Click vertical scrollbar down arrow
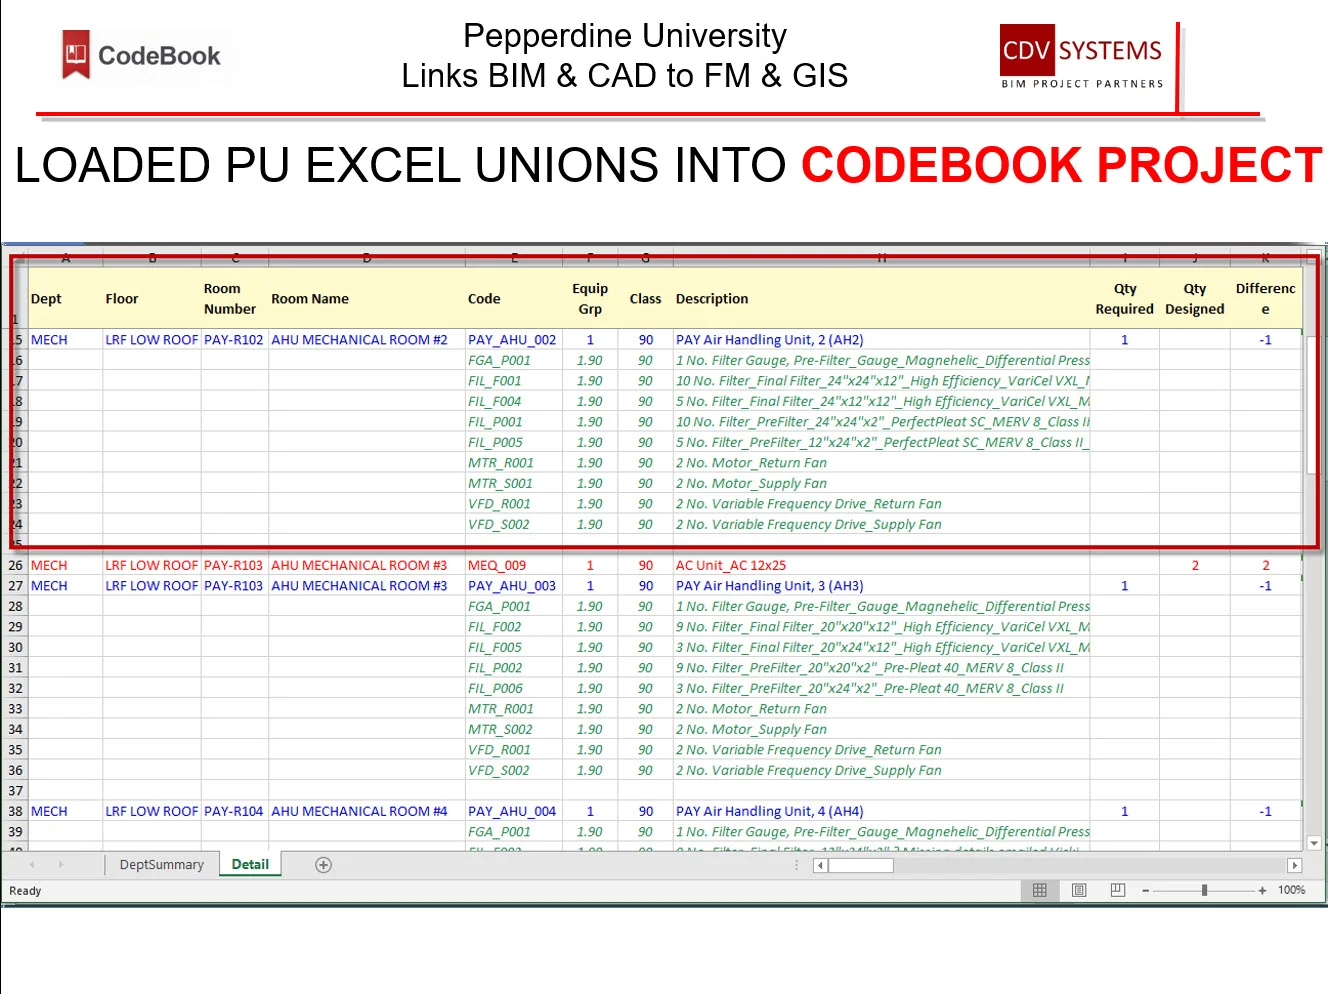This screenshot has width=1328, height=994. (1314, 843)
